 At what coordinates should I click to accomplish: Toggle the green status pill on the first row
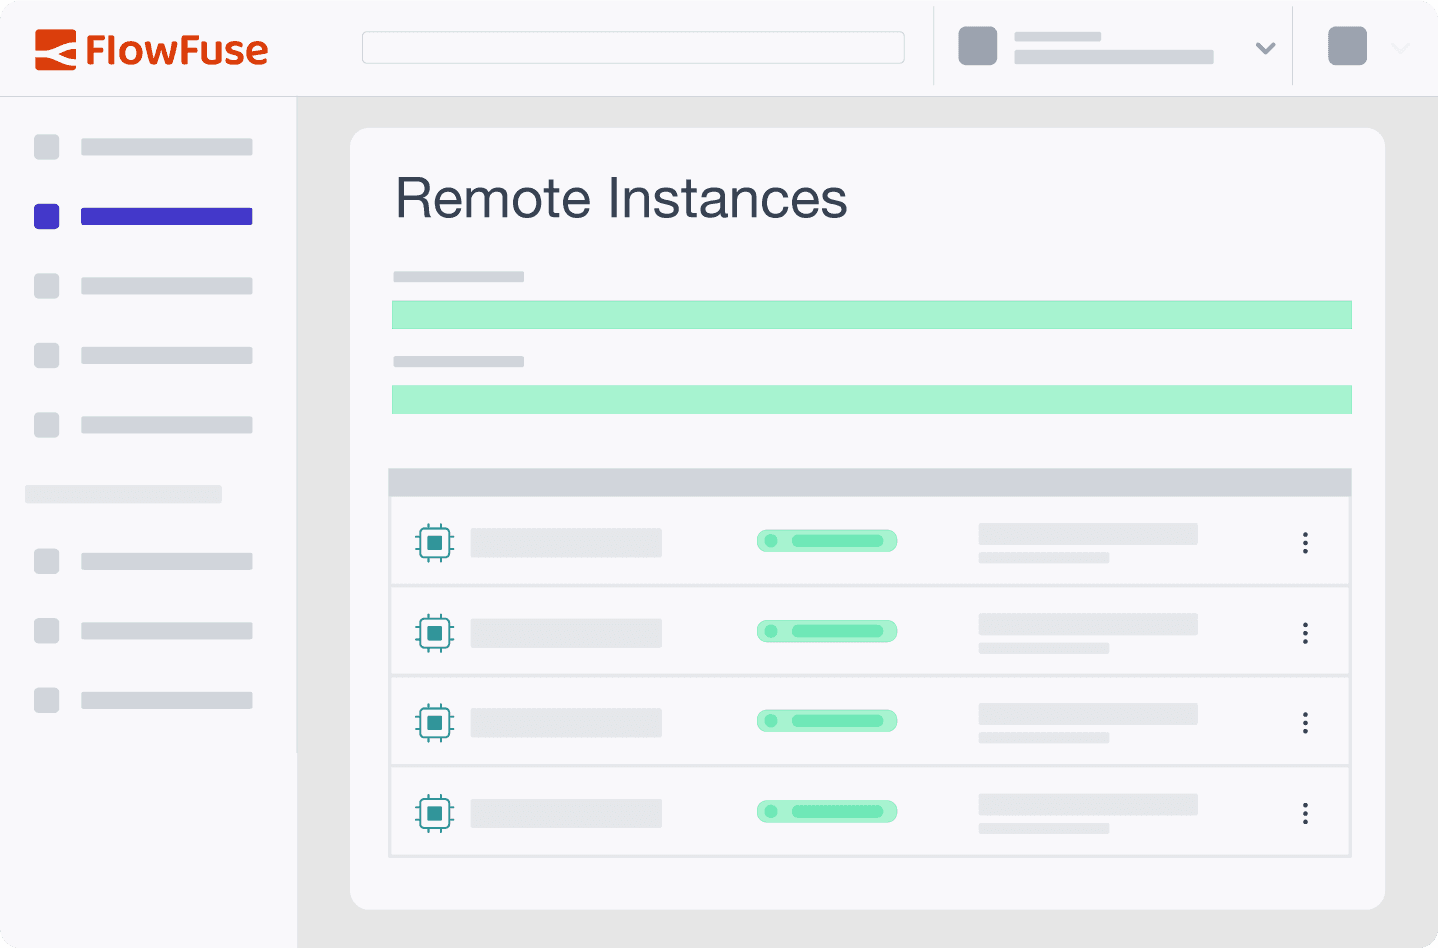(x=827, y=540)
